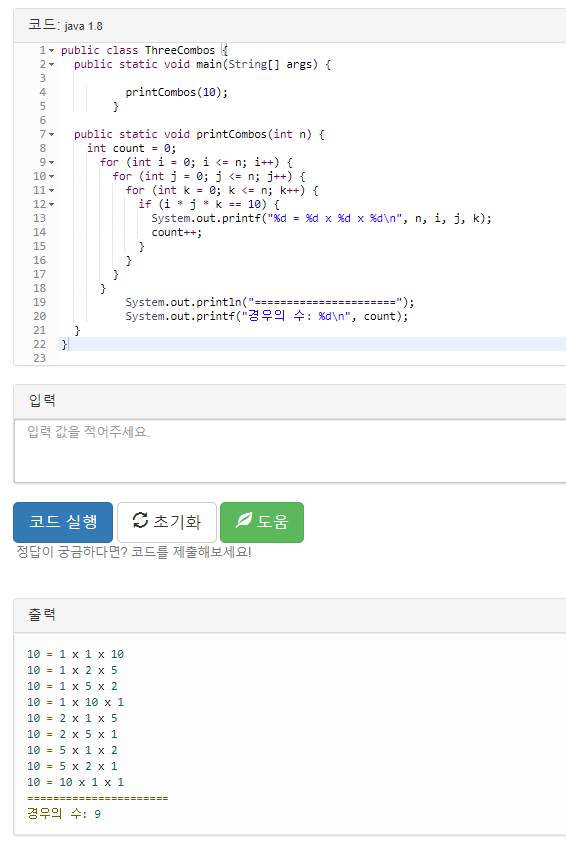Click the class name ThreeCombos
This screenshot has width=566, height=850.
[180, 50]
